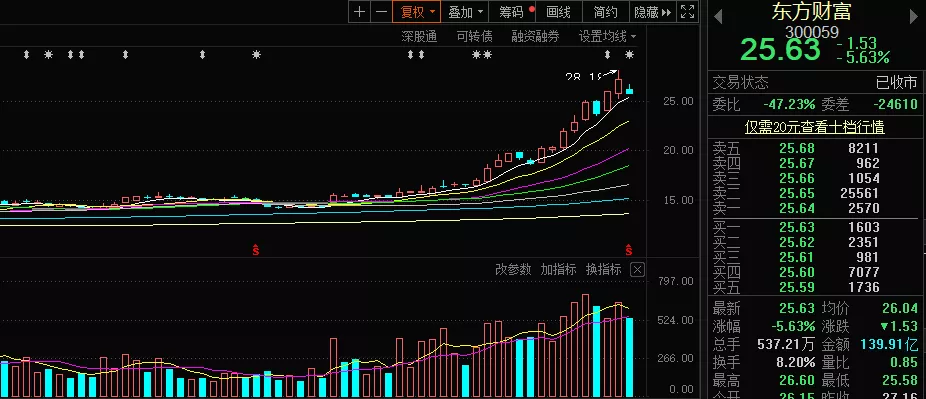Click 卖五 price 25.68
Image resolution: width=926 pixels, height=399 pixels.
pyautogui.click(x=797, y=148)
